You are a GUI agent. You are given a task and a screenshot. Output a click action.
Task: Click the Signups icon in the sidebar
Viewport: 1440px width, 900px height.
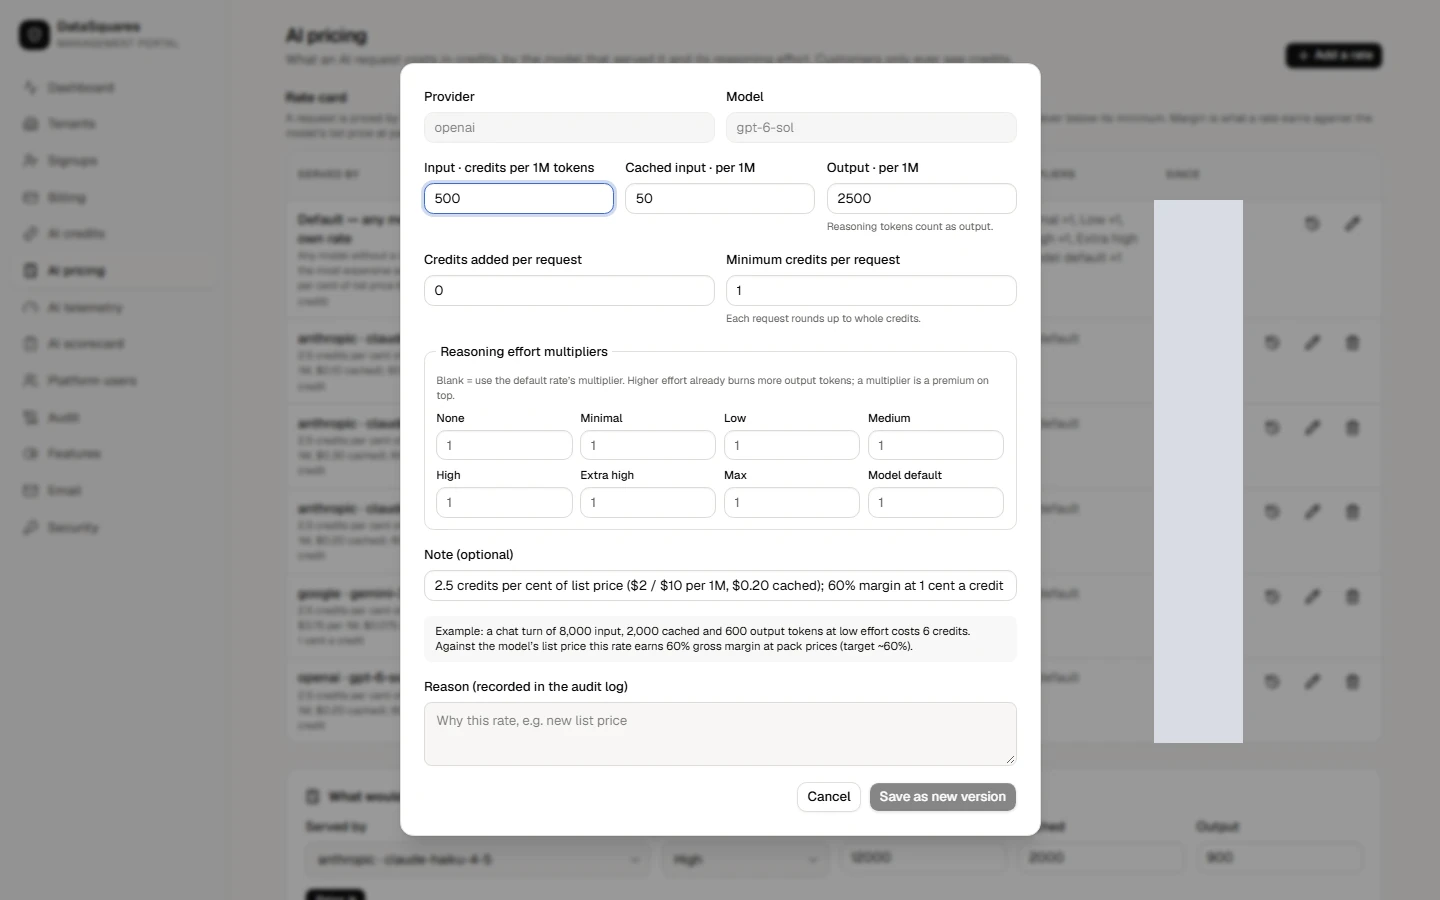(31, 160)
